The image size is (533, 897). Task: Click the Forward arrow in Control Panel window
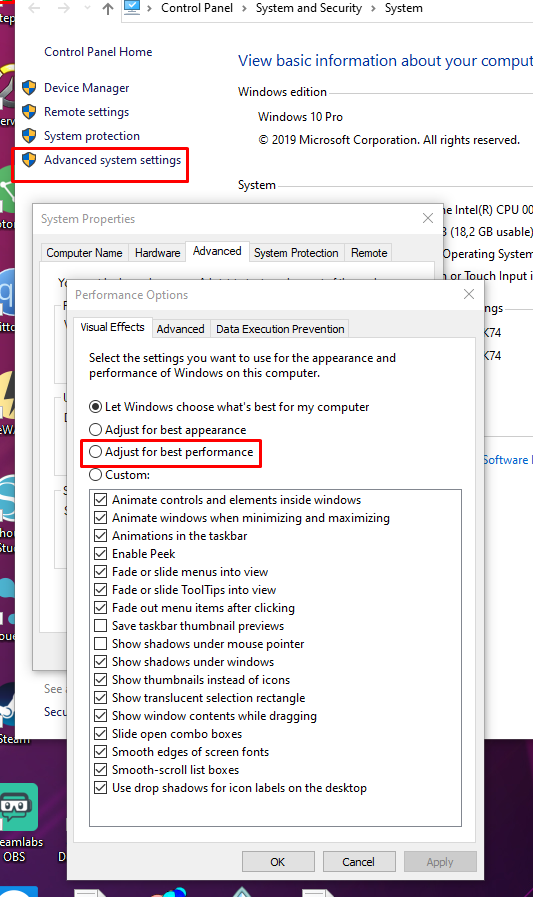[x=63, y=9]
